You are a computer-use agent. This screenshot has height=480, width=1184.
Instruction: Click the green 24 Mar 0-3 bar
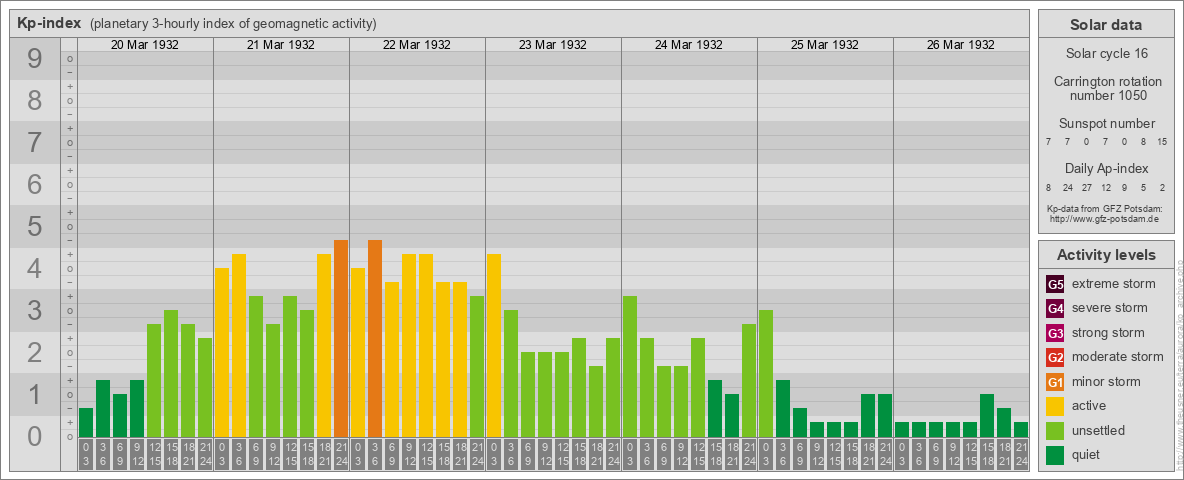630,367
